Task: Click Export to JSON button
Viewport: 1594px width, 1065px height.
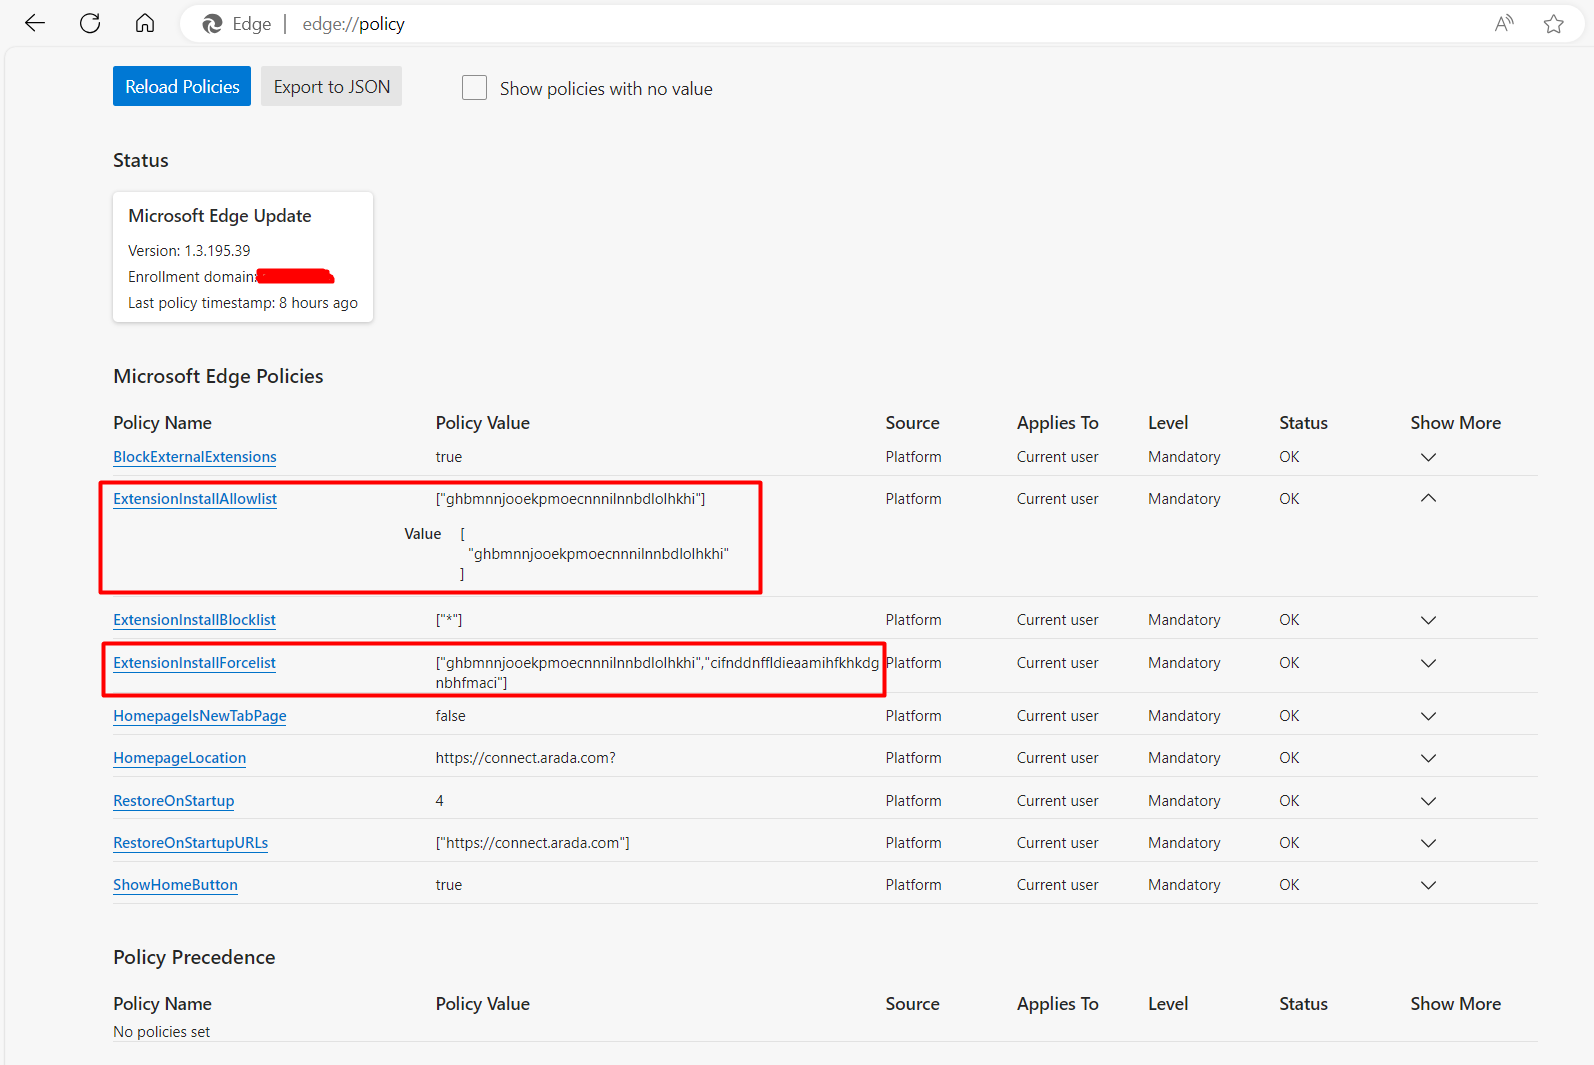Action: (x=332, y=87)
